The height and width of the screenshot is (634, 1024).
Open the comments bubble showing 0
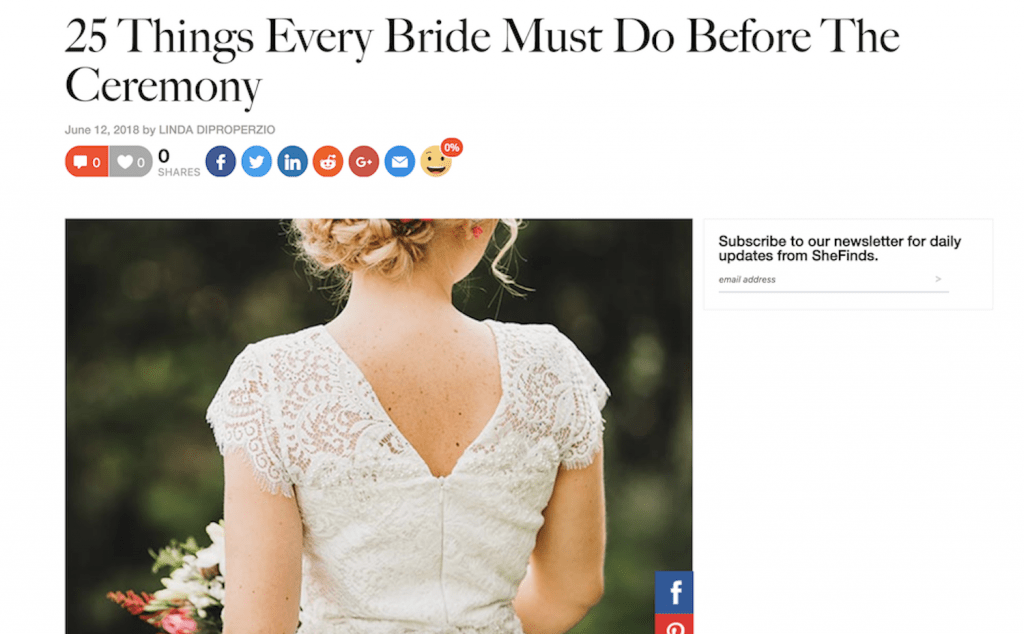click(x=87, y=162)
